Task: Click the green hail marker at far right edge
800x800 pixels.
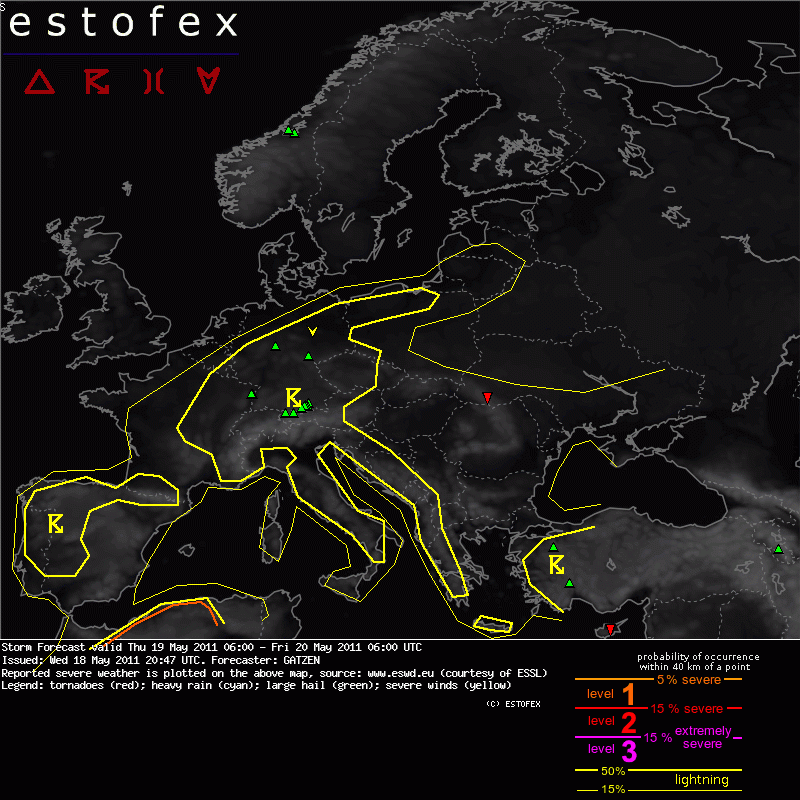Action: (x=778, y=548)
